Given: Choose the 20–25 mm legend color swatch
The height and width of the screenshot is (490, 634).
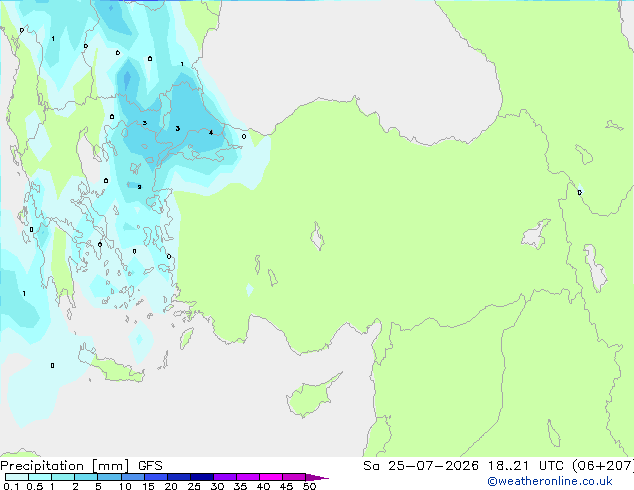Looking at the screenshot, I should click(178, 477).
